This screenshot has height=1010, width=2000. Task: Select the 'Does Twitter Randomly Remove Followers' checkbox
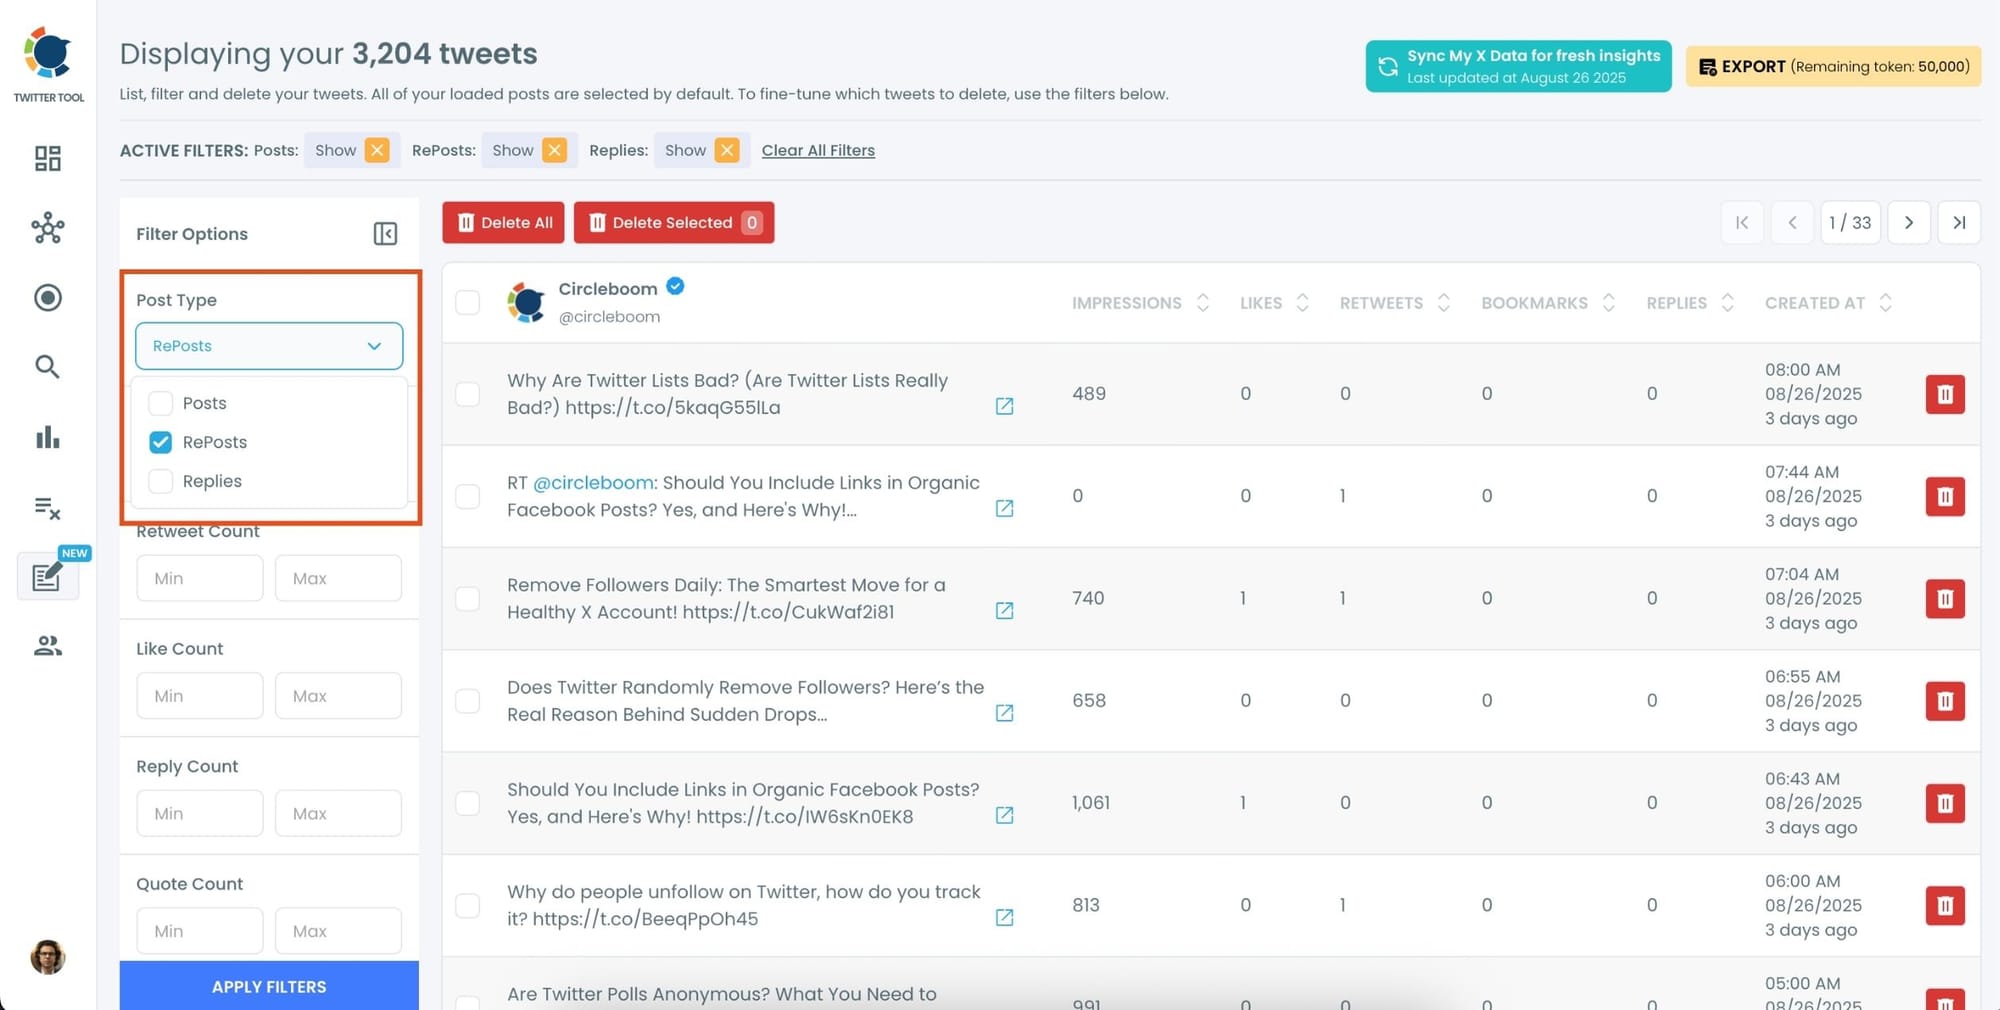point(467,700)
